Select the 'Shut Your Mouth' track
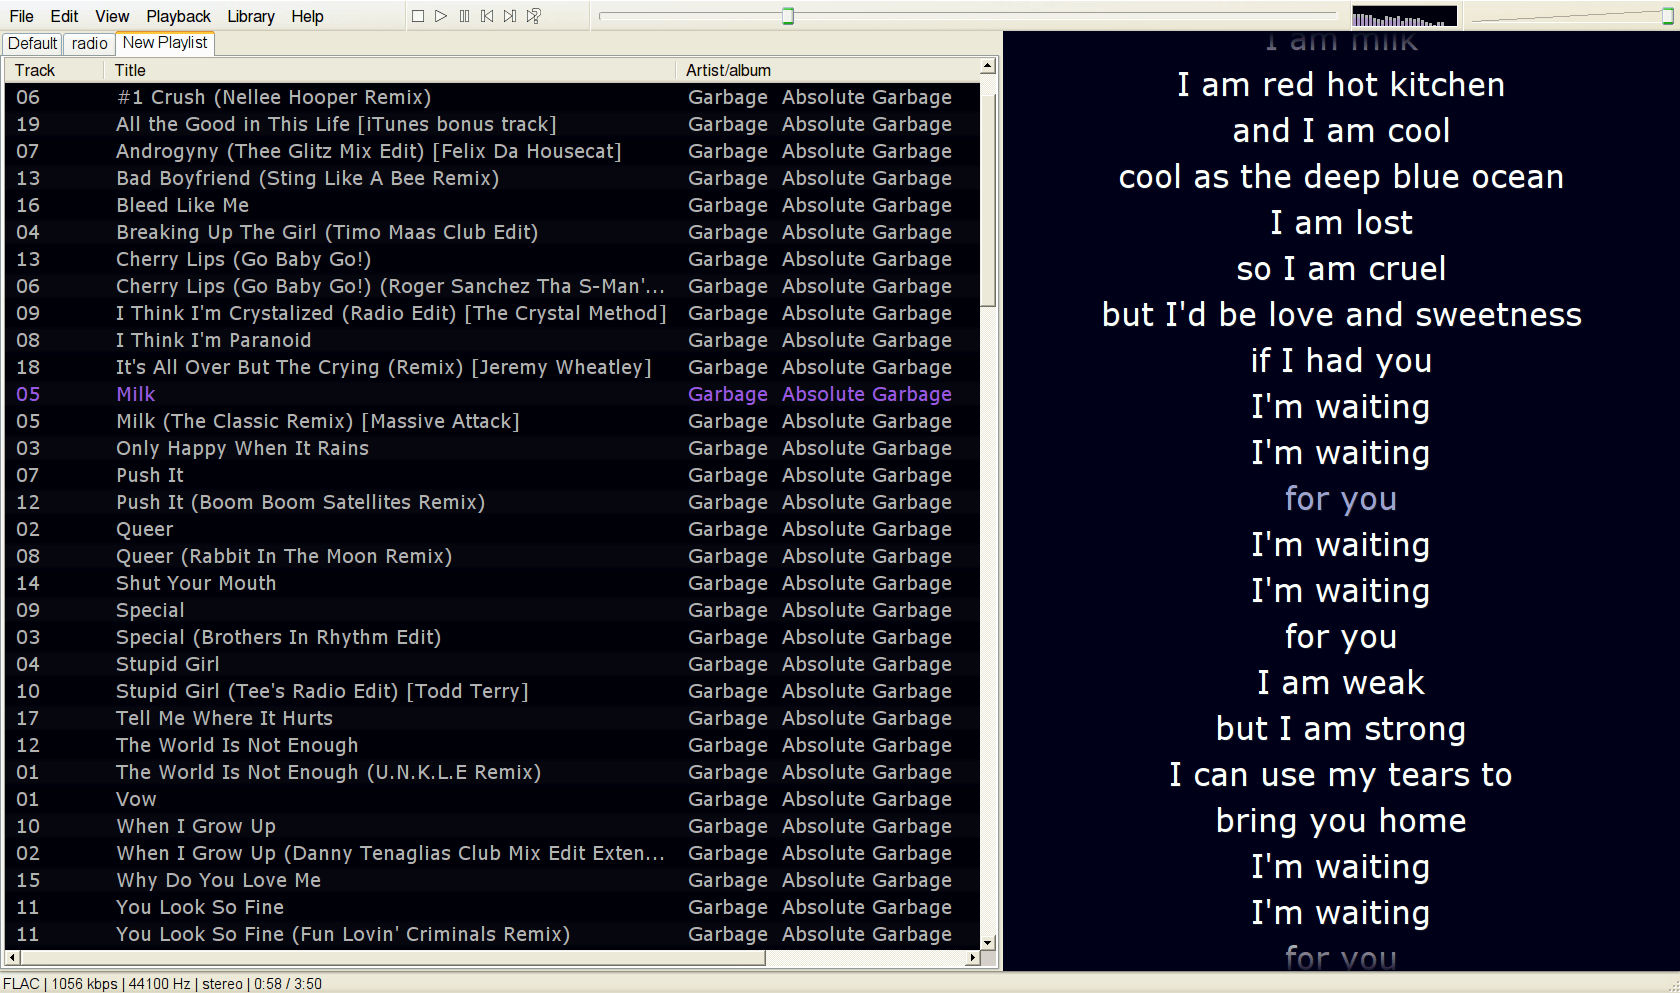 pos(492,583)
